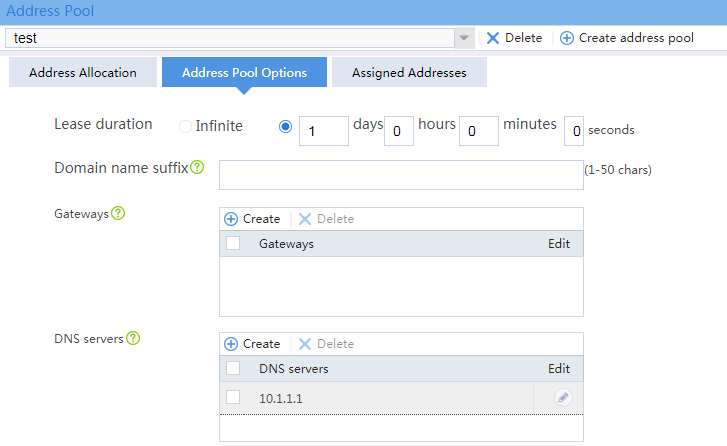This screenshot has width=727, height=446.
Task: Toggle the select-all checkbox in DNS servers header
Action: click(233, 368)
